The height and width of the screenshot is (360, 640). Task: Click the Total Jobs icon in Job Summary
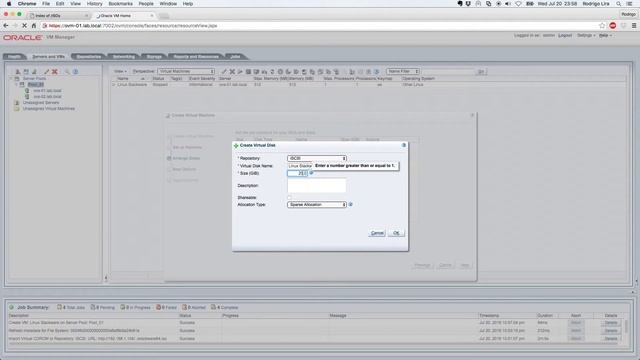click(x=59, y=307)
